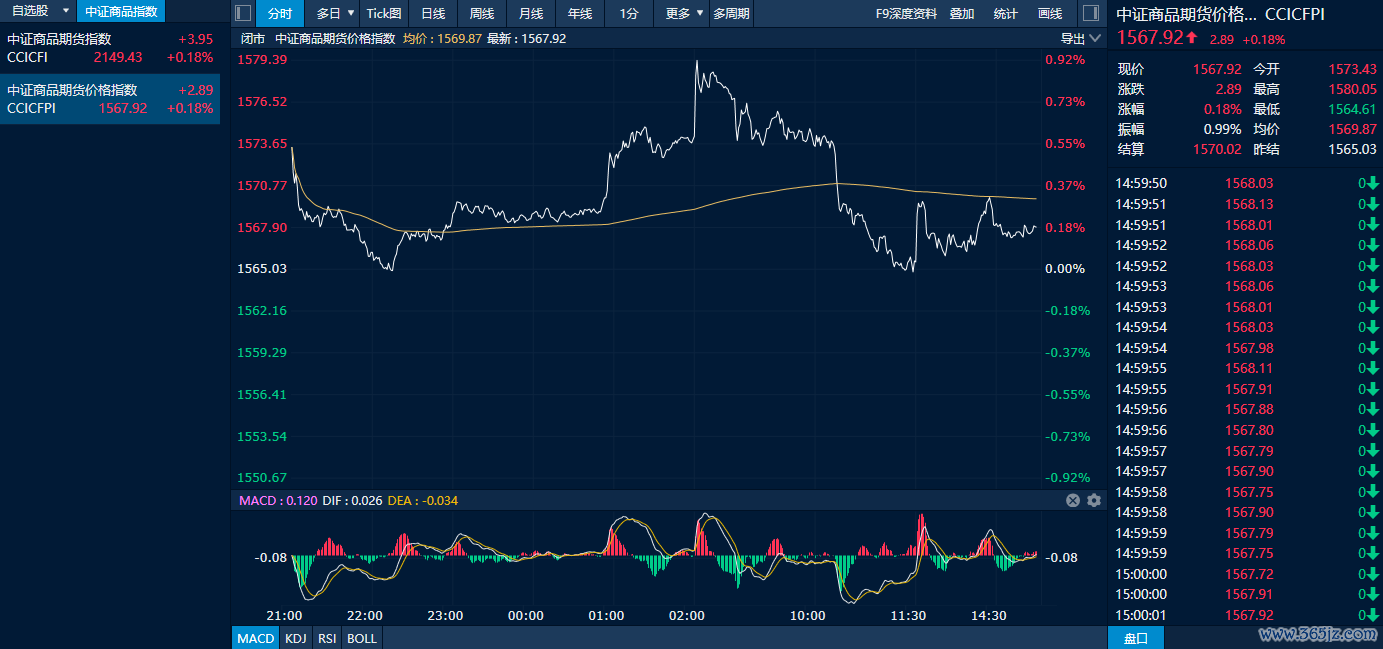This screenshot has width=1383, height=649.
Task: Expand the 自选股 dropdown arrow
Action: coord(66,11)
